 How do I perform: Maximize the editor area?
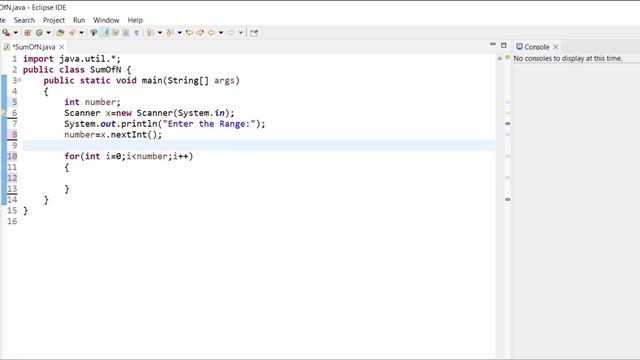point(504,45)
